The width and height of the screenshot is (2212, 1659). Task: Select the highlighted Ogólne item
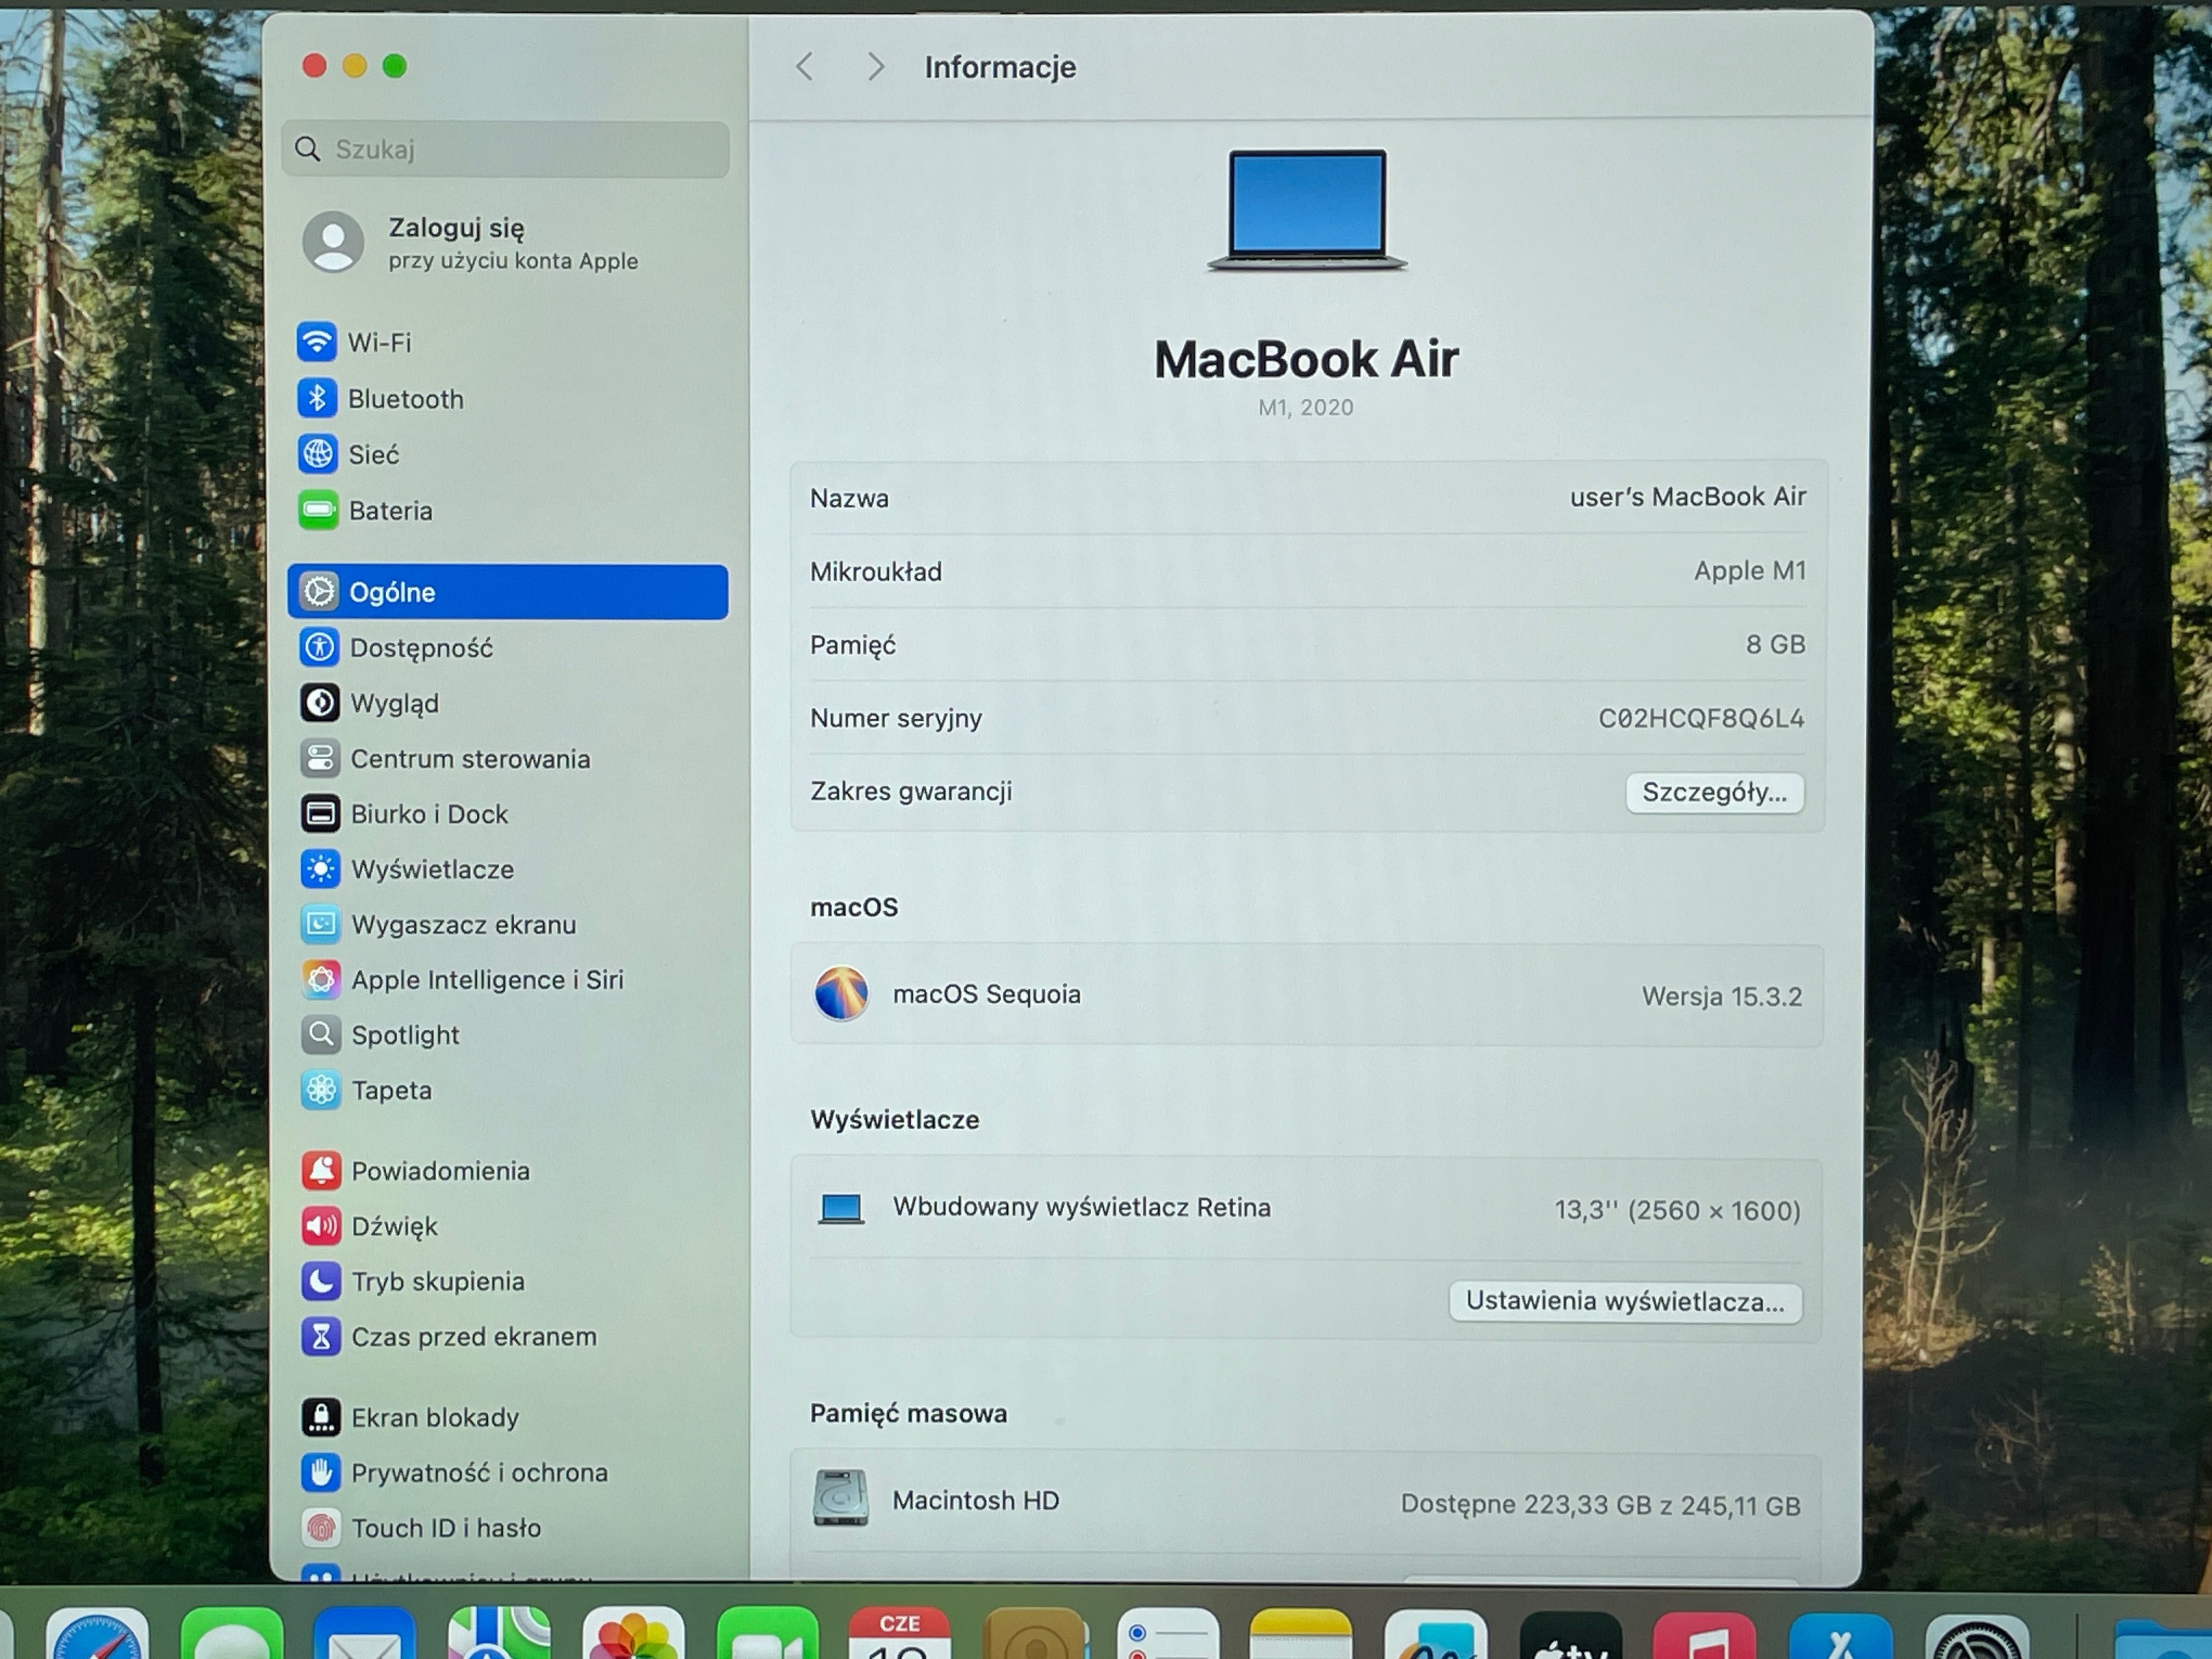click(x=508, y=592)
